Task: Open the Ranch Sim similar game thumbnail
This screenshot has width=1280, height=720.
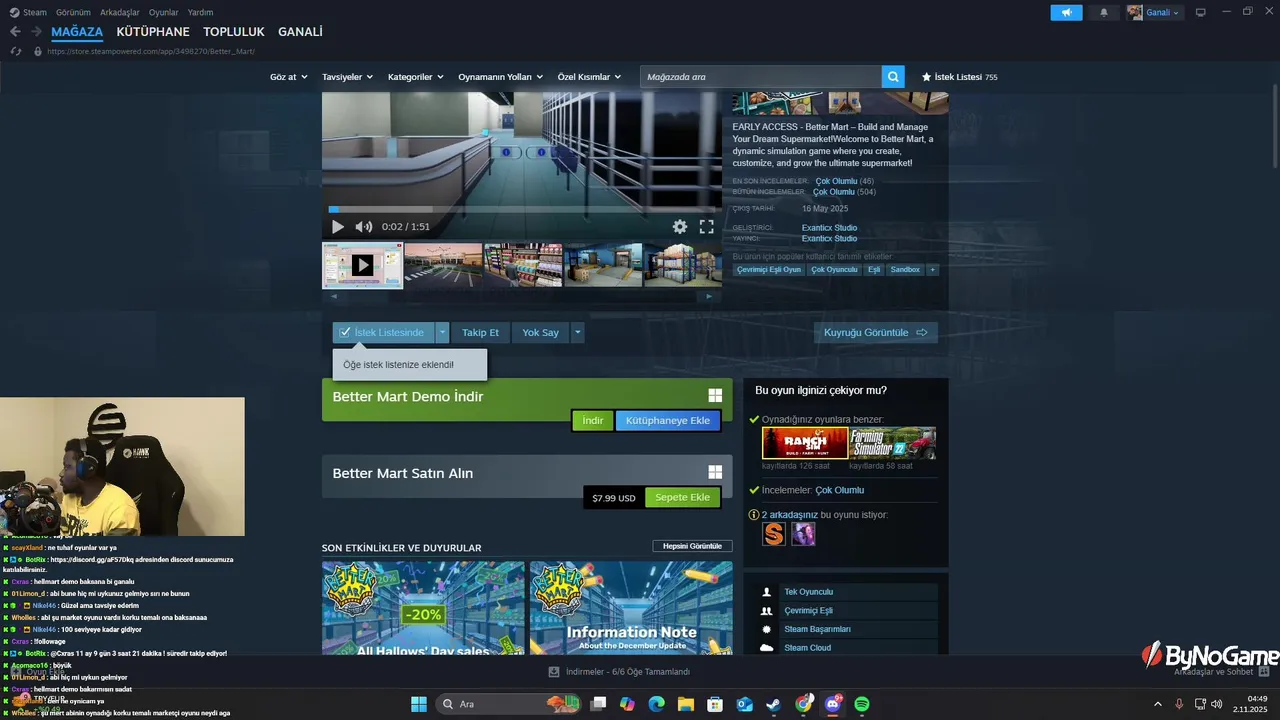Action: point(805,443)
